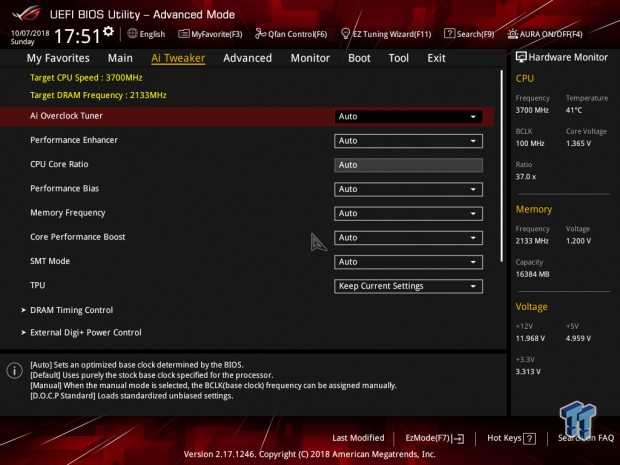620x465 pixels.
Task: Select the CPU Core Ratio label
Action: coord(59,164)
